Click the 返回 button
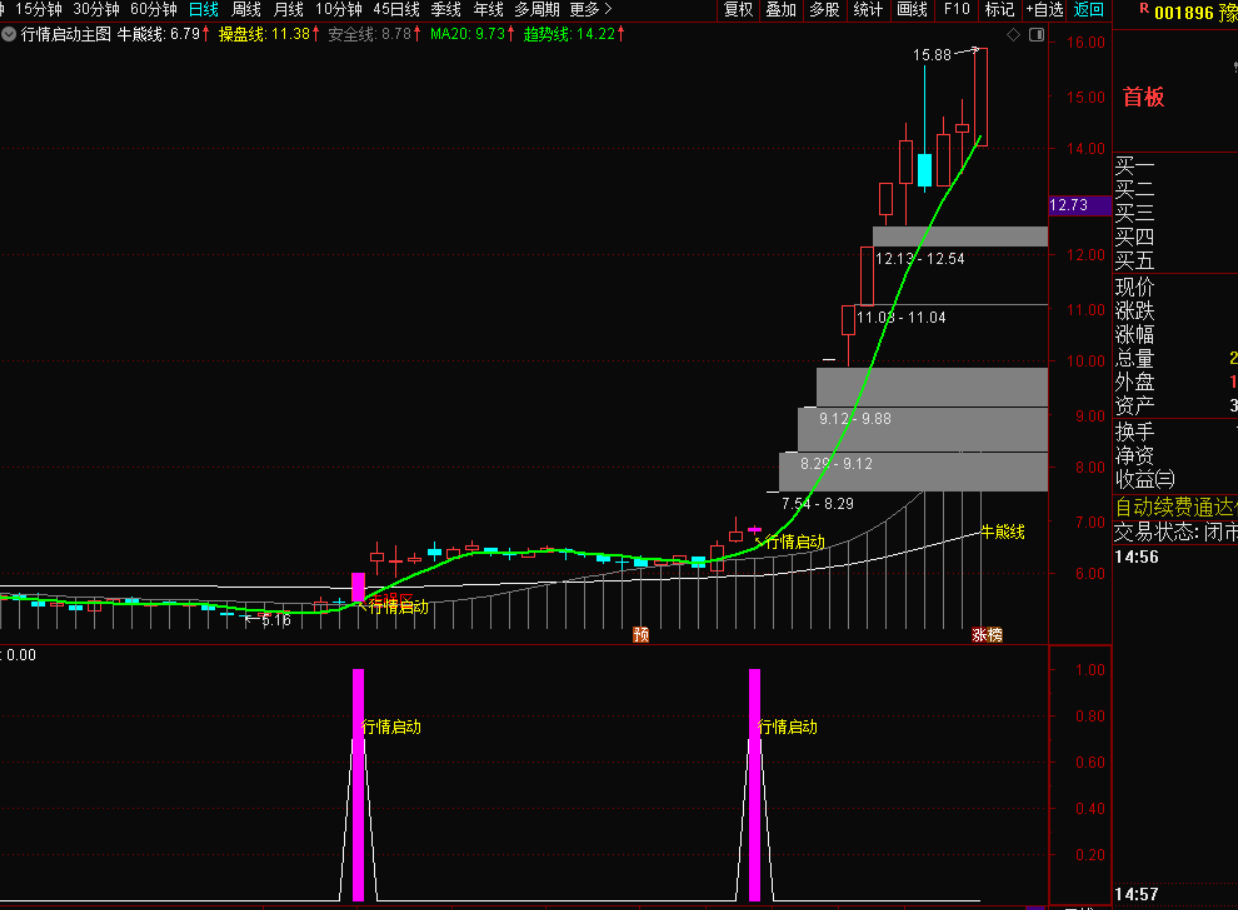The width and height of the screenshot is (1238, 910). (x=1089, y=10)
